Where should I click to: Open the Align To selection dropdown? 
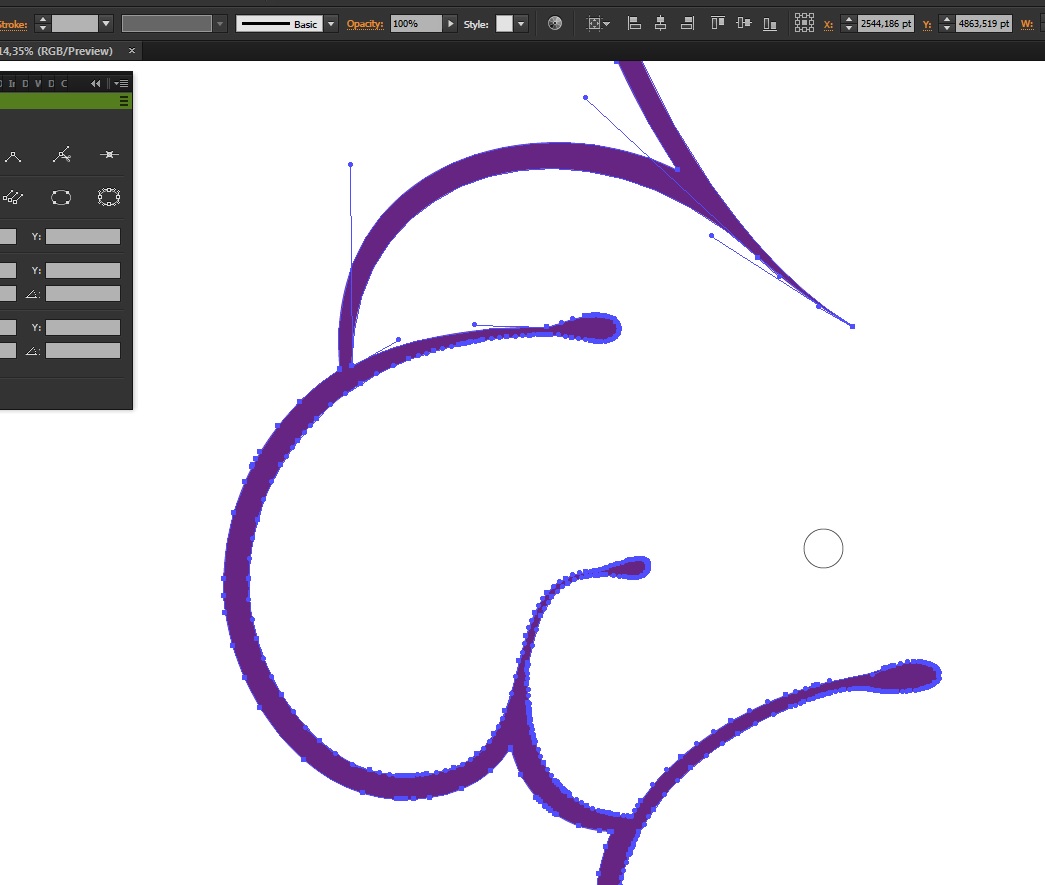pos(598,24)
